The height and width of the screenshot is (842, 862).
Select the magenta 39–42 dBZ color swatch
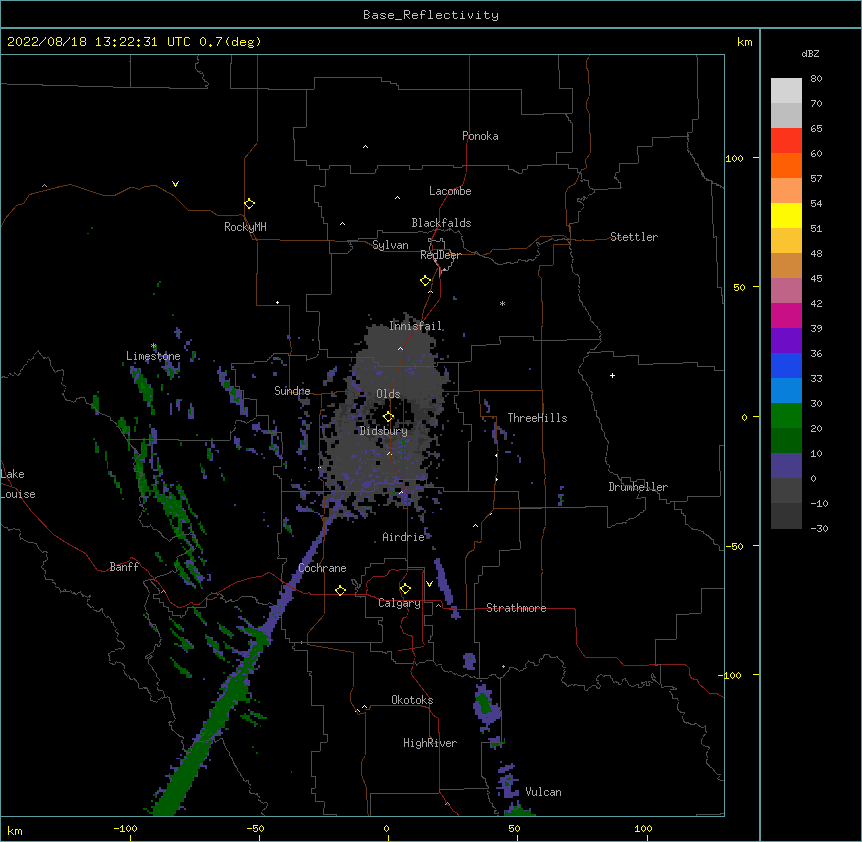786,315
